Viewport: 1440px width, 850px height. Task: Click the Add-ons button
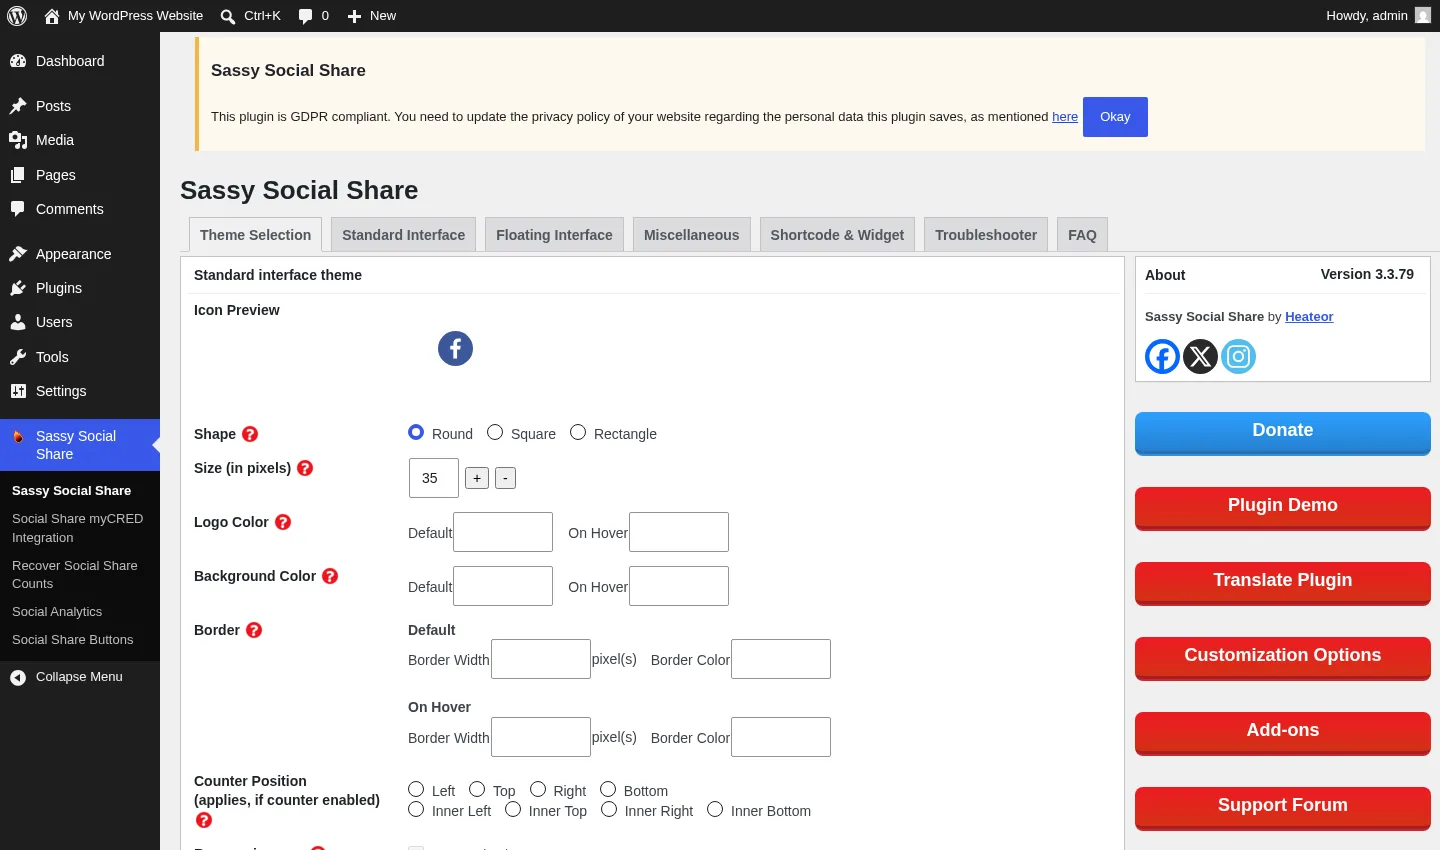(1283, 733)
